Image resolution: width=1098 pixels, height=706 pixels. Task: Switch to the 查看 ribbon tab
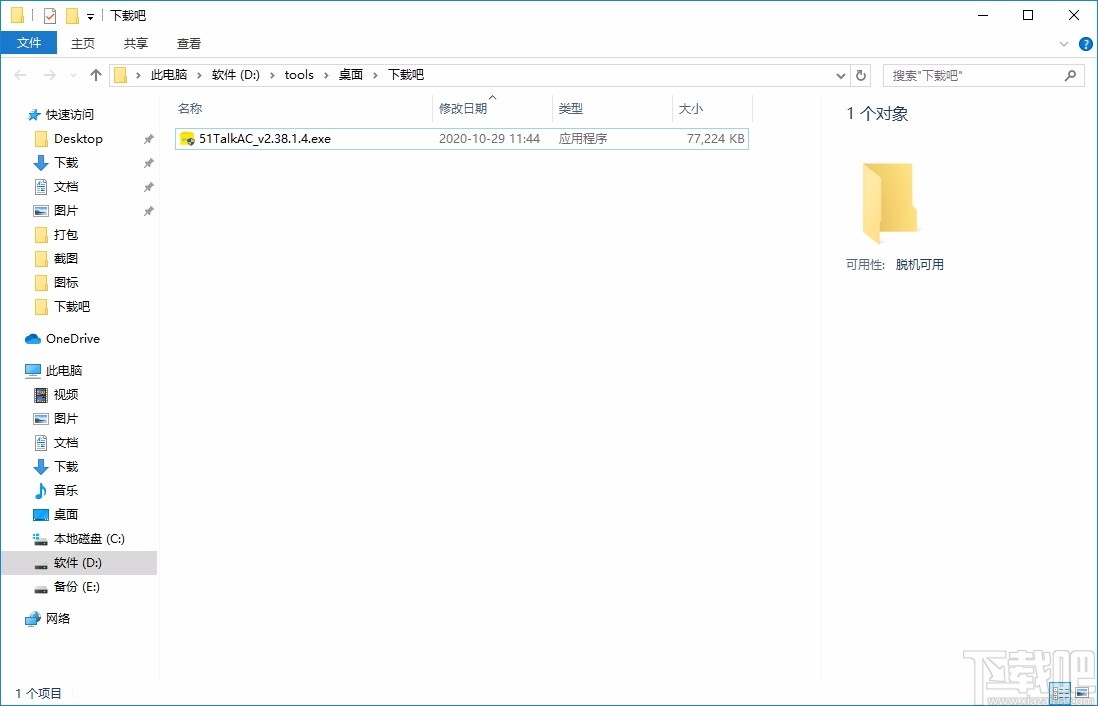(x=188, y=43)
